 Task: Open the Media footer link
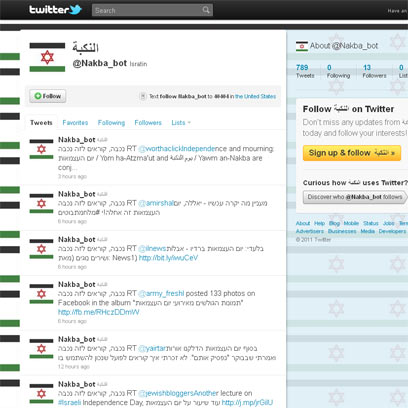point(368,231)
